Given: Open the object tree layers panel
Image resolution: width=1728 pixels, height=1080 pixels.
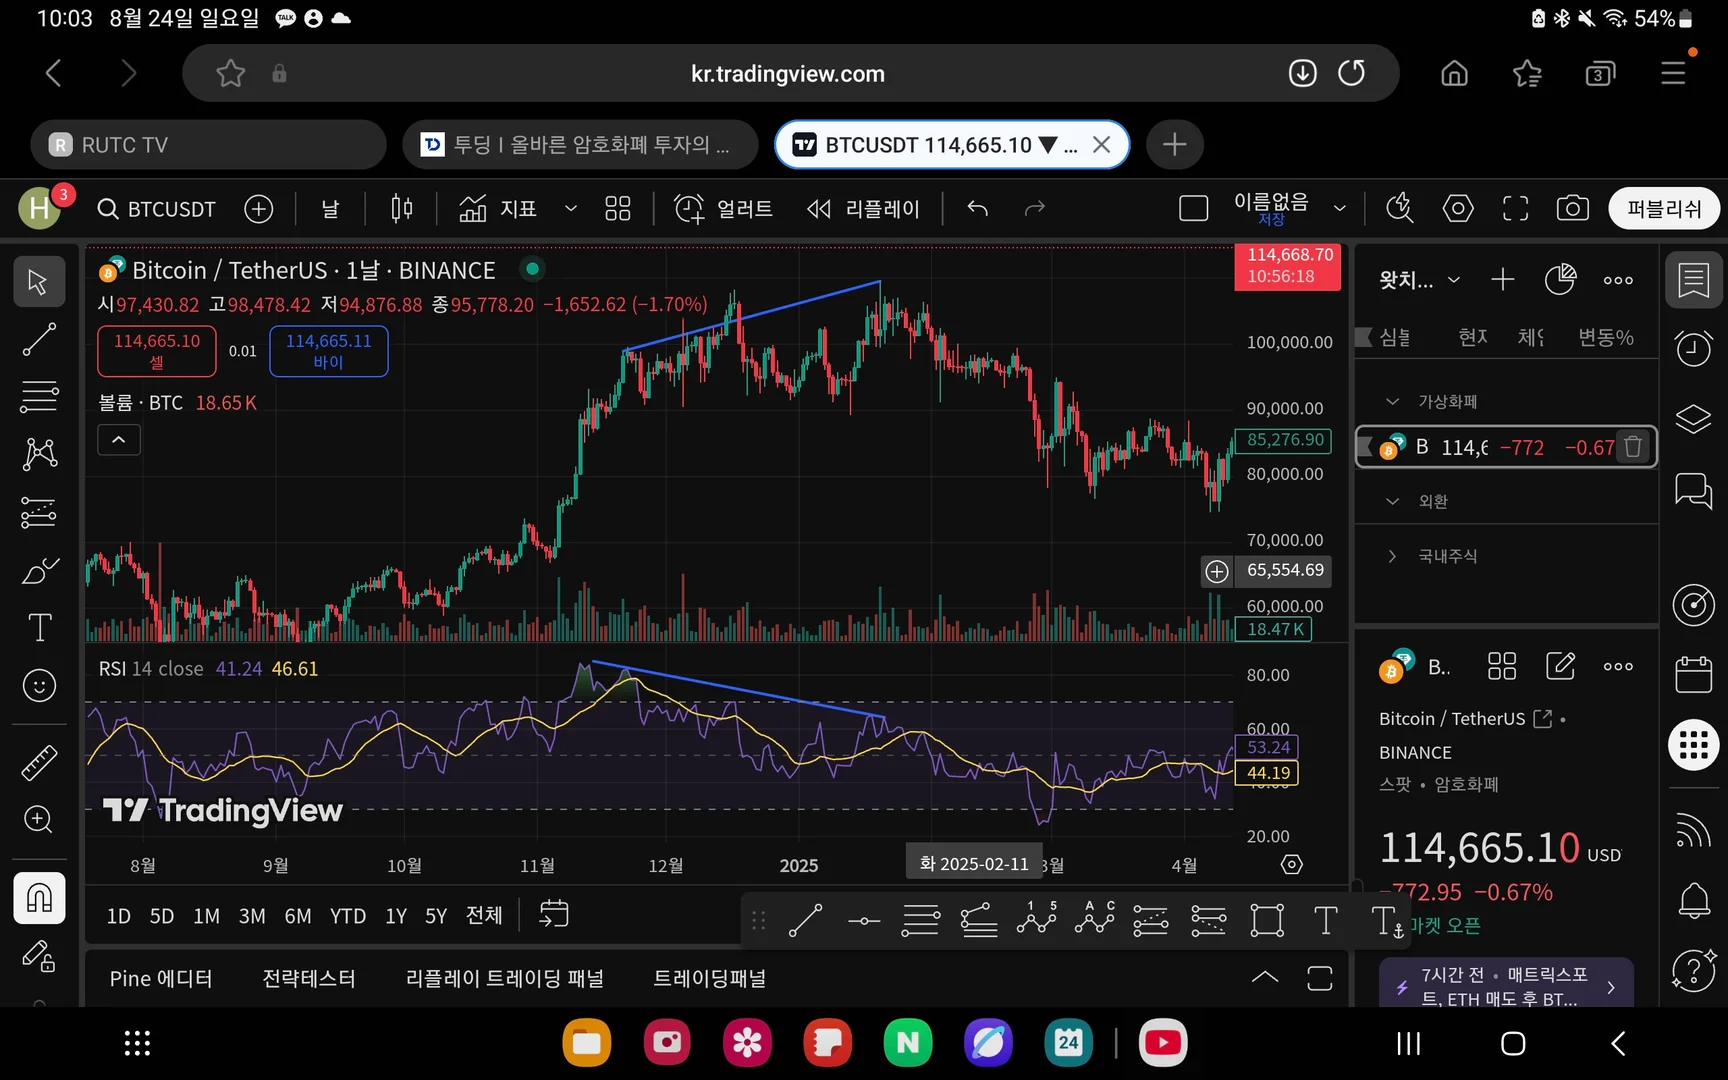Looking at the screenshot, I should (1693, 419).
